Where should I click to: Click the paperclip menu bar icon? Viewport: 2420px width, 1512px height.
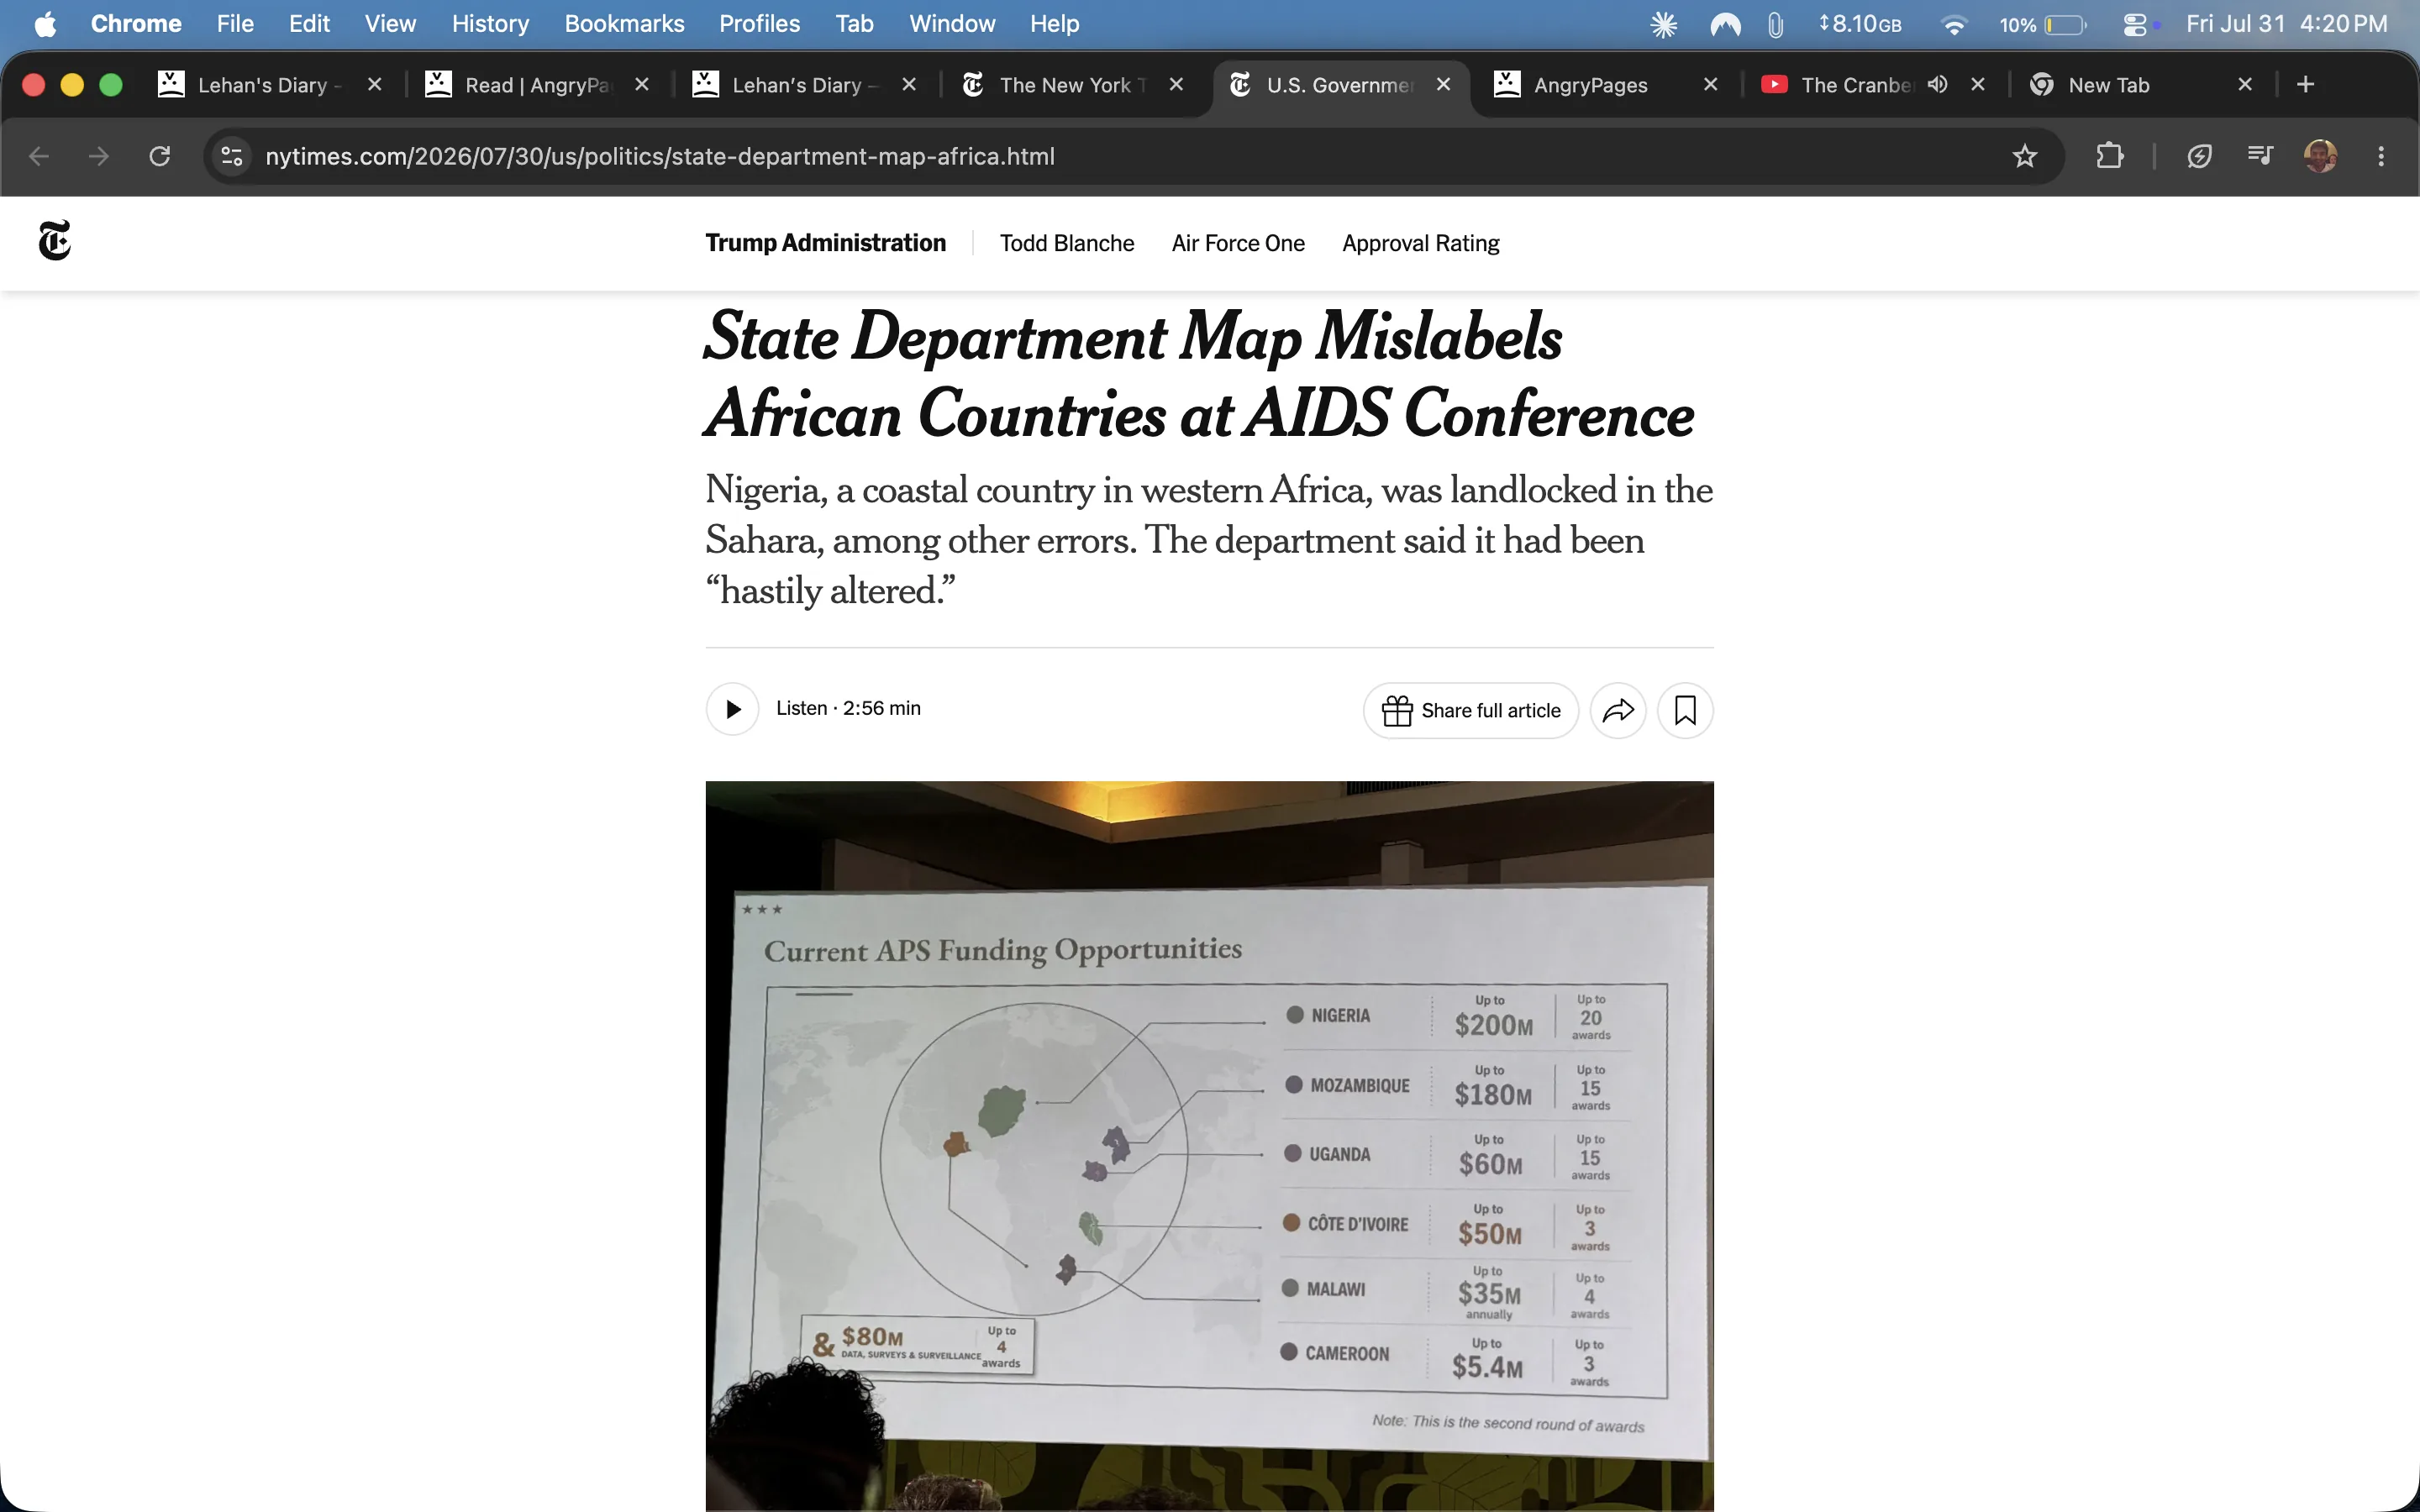pos(1775,25)
